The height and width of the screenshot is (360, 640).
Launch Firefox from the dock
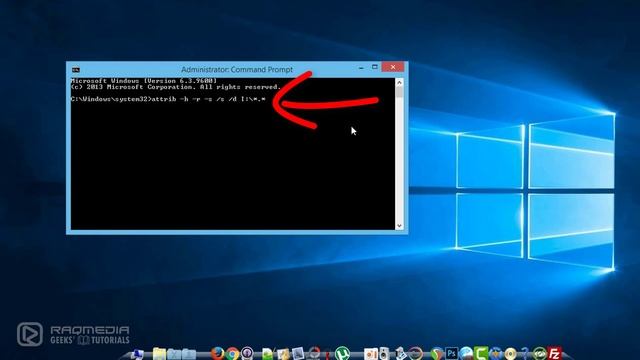pos(217,353)
